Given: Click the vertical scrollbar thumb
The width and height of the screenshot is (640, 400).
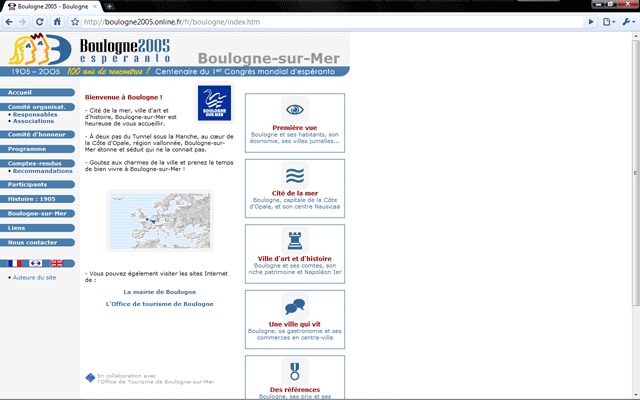Looking at the screenshot, I should tap(636, 172).
